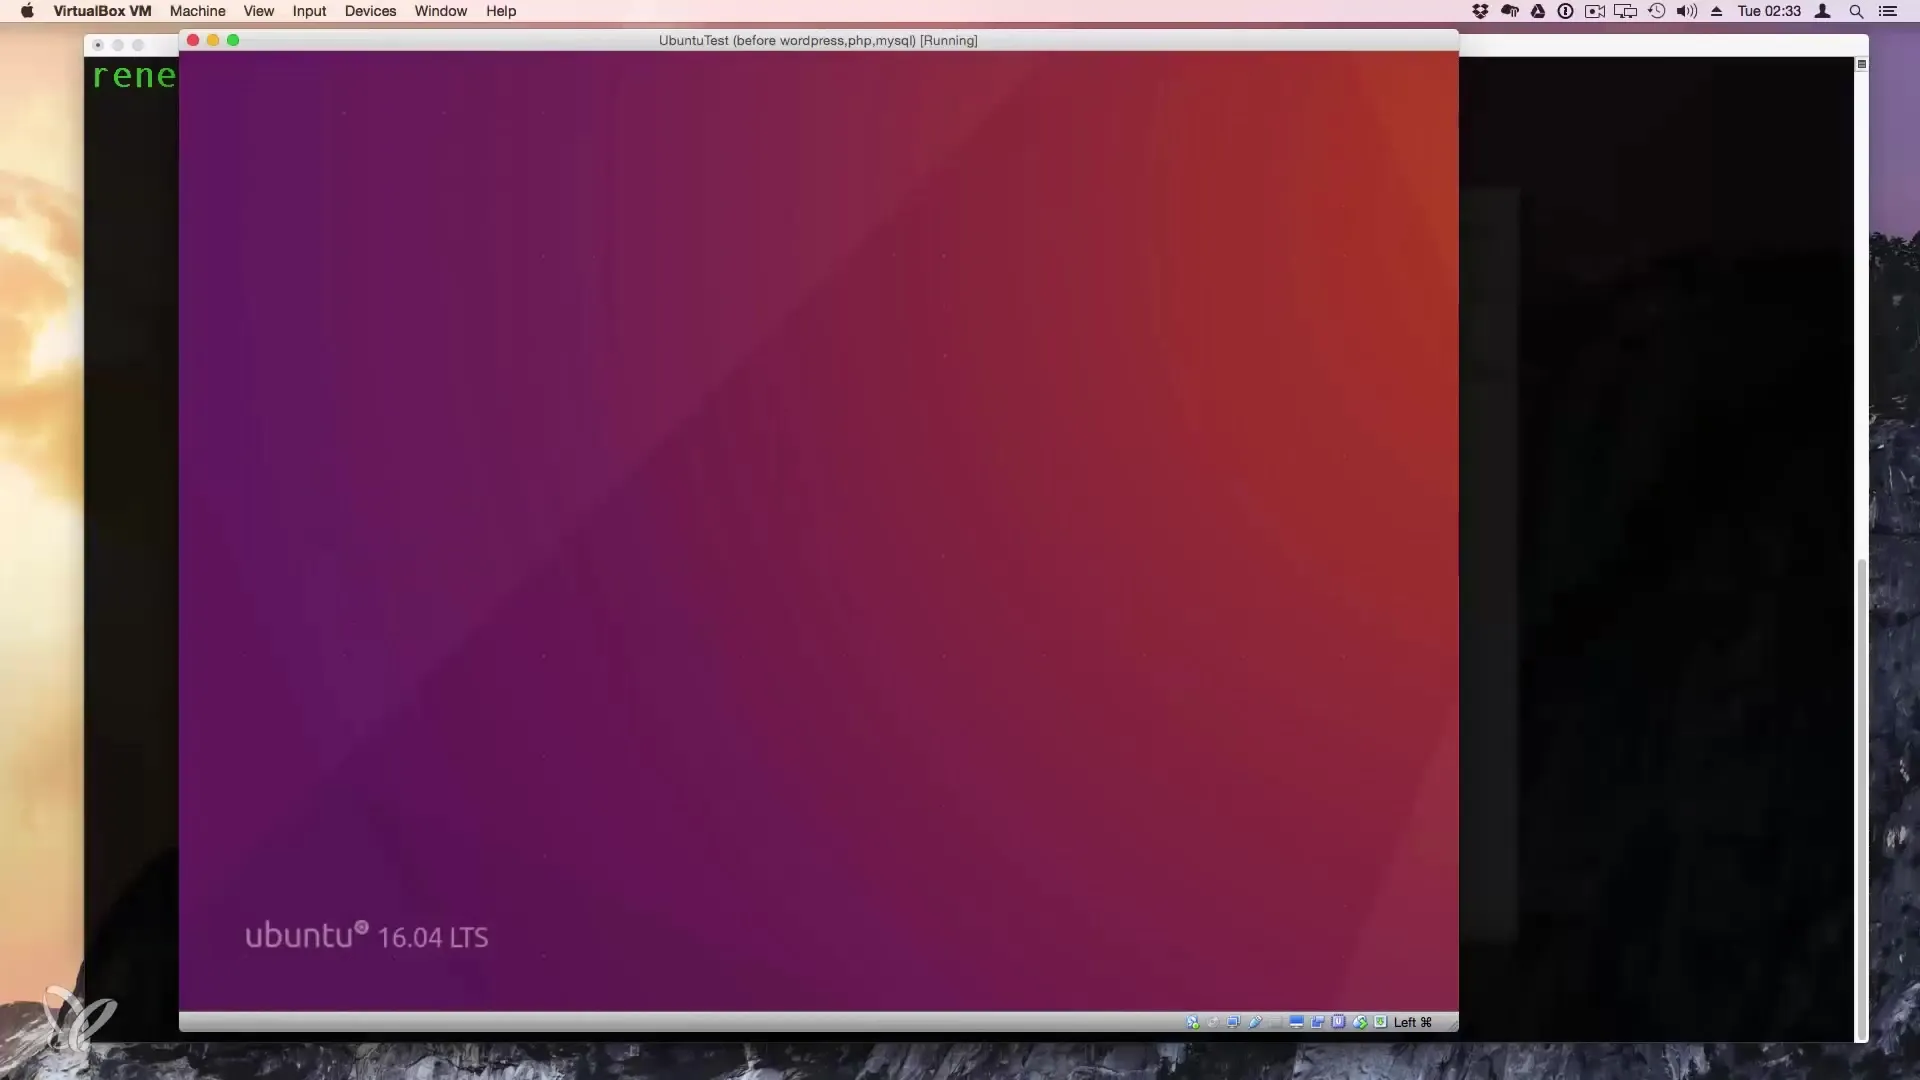Click the green rene text in background terminal

coord(134,76)
